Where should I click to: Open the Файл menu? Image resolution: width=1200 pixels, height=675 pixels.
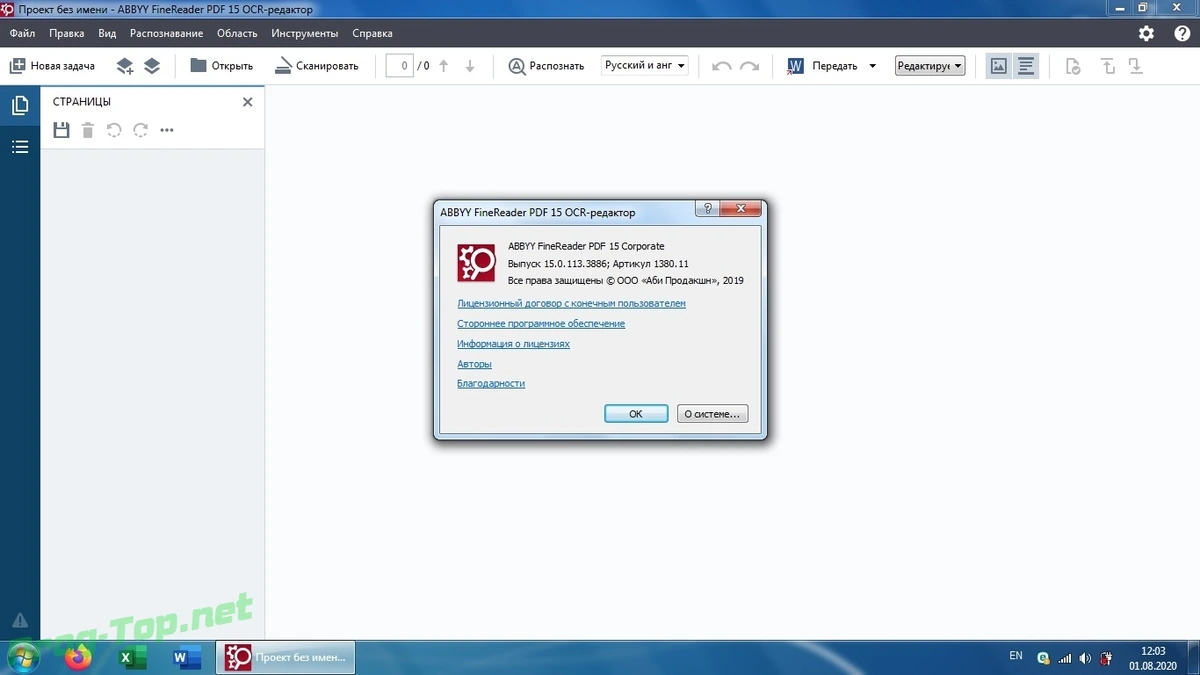coord(22,33)
